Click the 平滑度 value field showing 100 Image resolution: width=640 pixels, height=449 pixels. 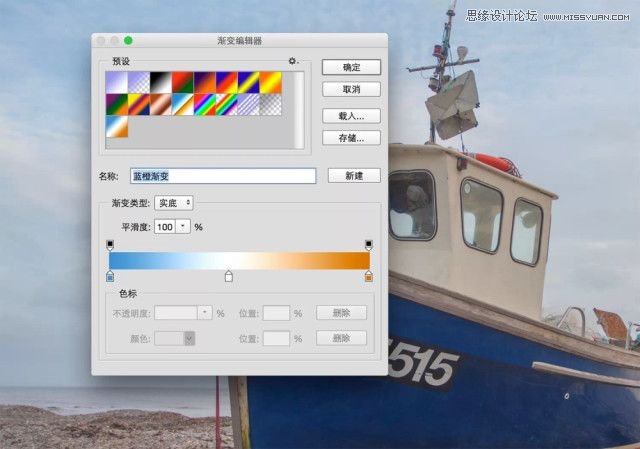[x=165, y=227]
